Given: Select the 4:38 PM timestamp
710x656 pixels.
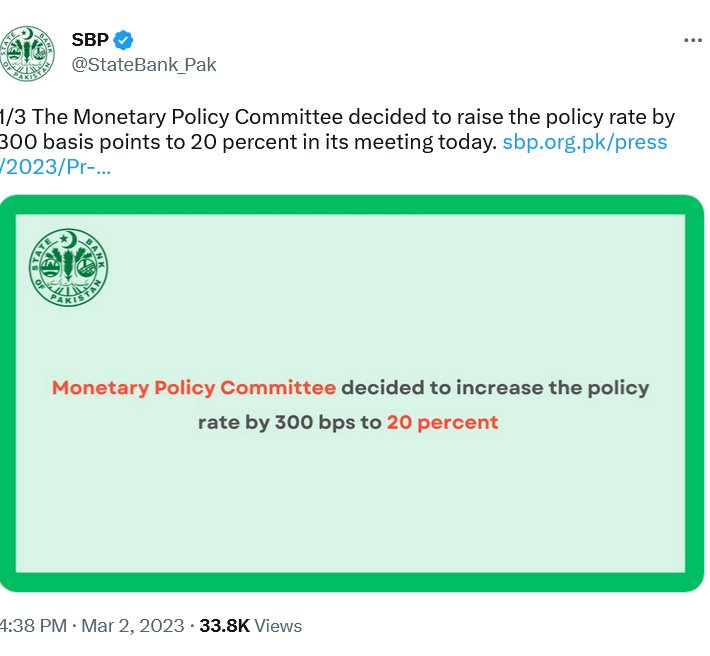Looking at the screenshot, I should pos(33,626).
